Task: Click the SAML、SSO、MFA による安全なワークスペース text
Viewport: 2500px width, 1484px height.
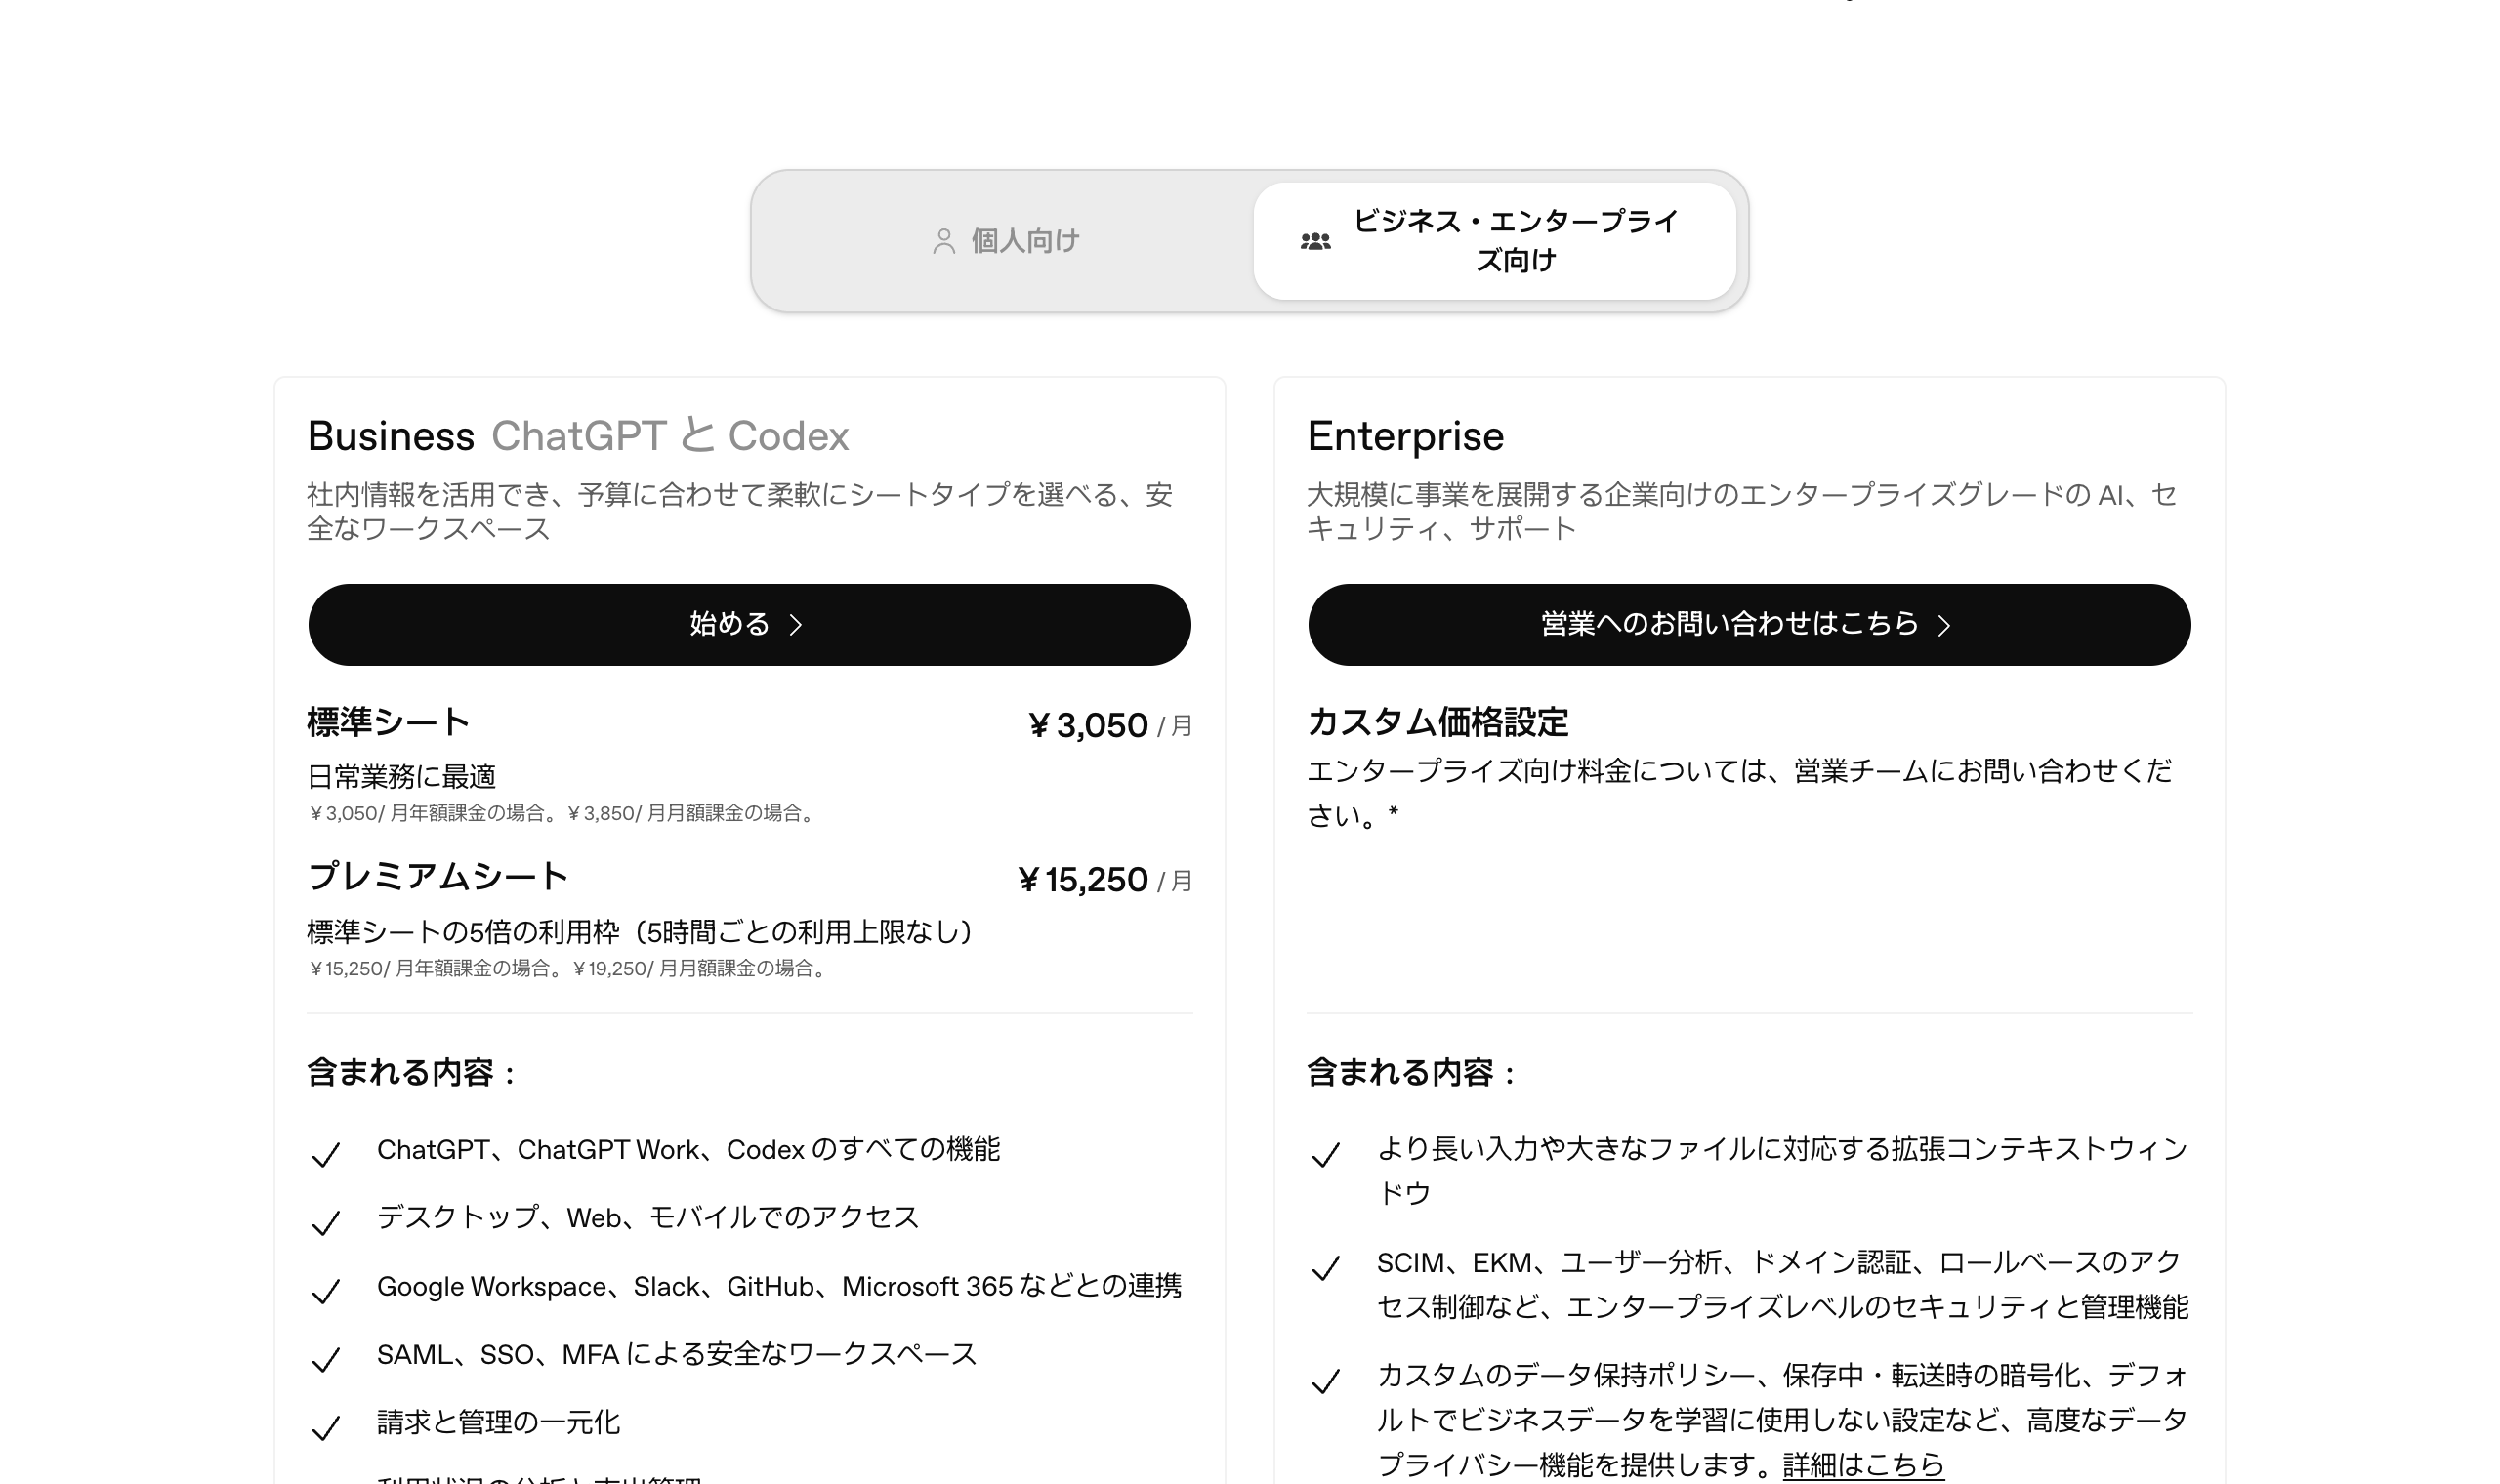Action: pos(677,1354)
